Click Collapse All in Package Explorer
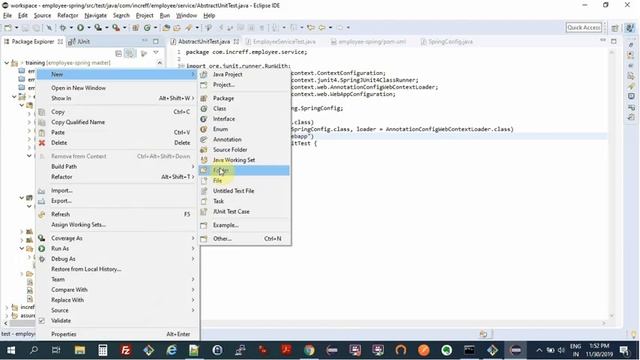This screenshot has height=360, width=640. coord(118,53)
